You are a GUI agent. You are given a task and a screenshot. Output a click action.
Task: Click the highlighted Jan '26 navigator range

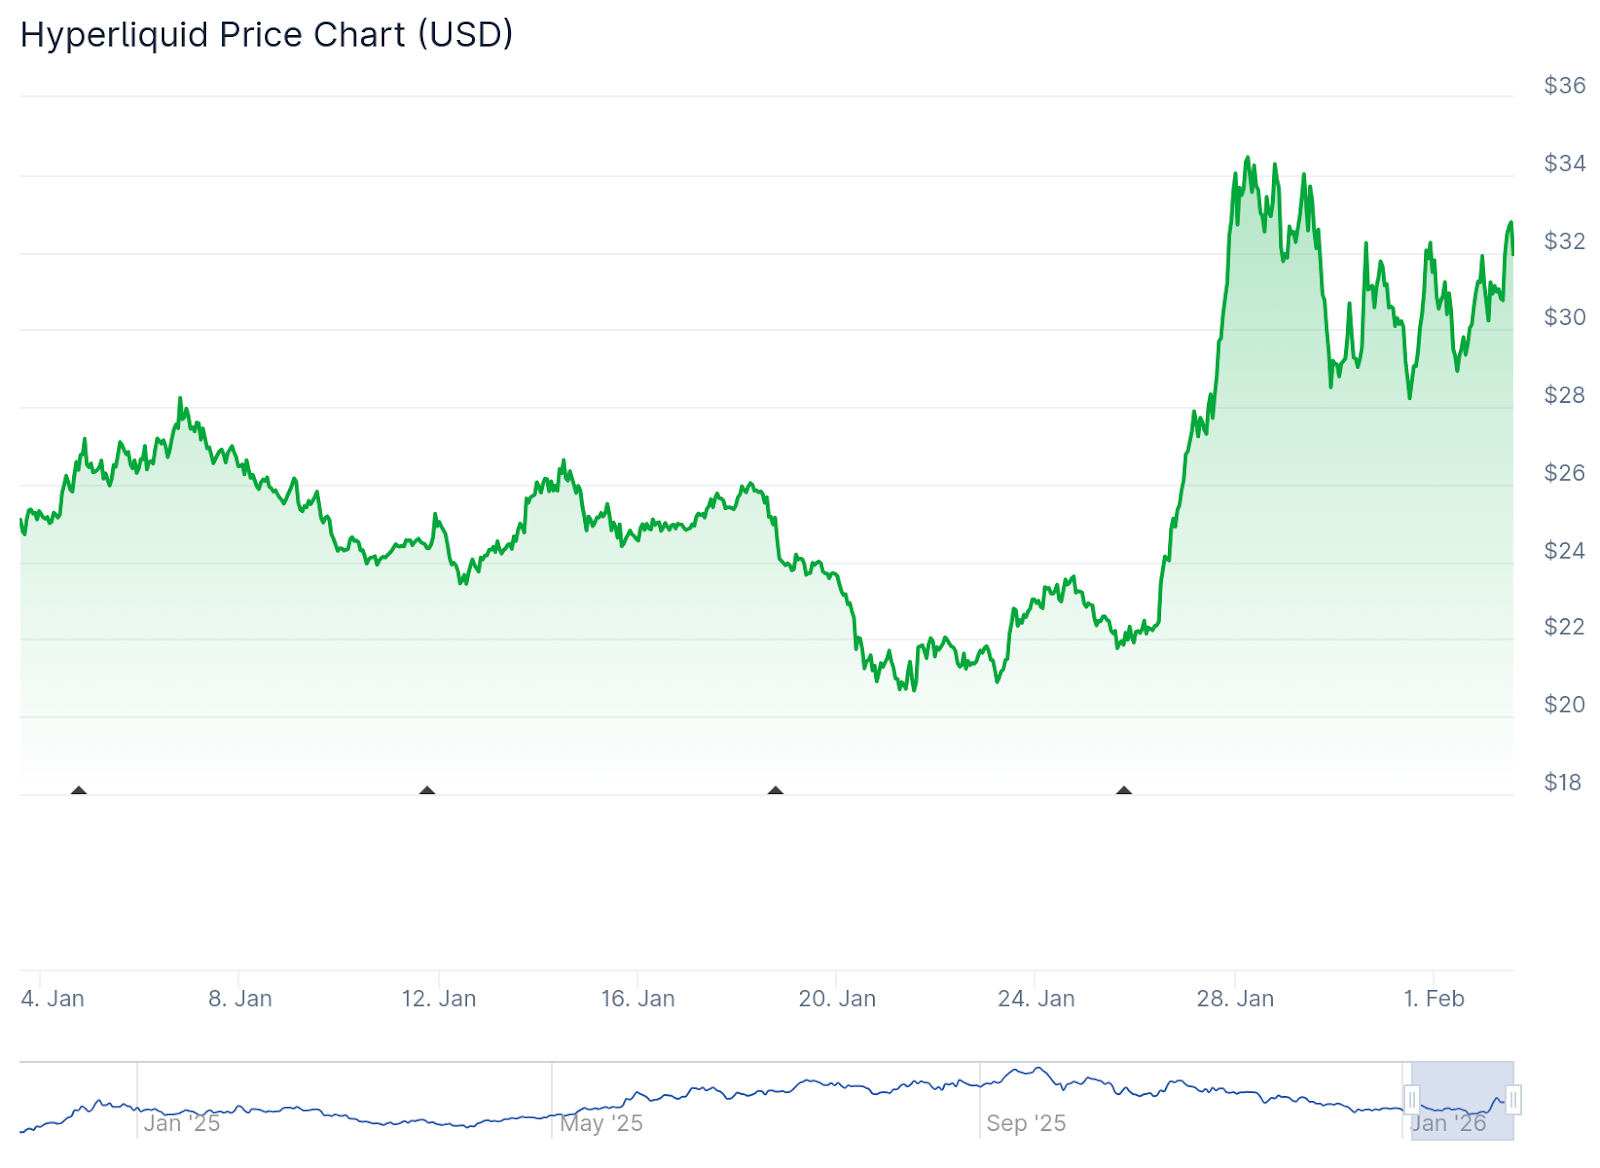pyautogui.click(x=1462, y=1101)
